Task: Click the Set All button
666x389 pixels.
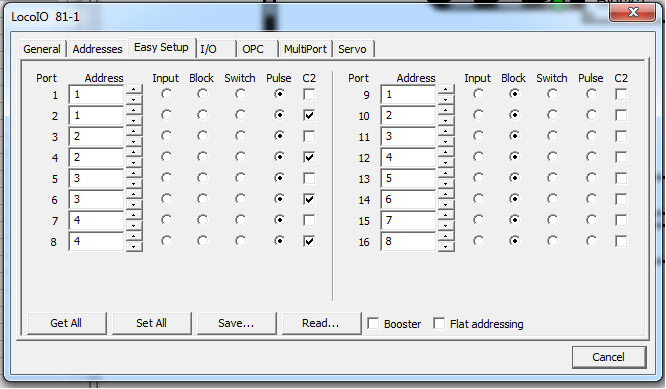Action: (x=152, y=323)
